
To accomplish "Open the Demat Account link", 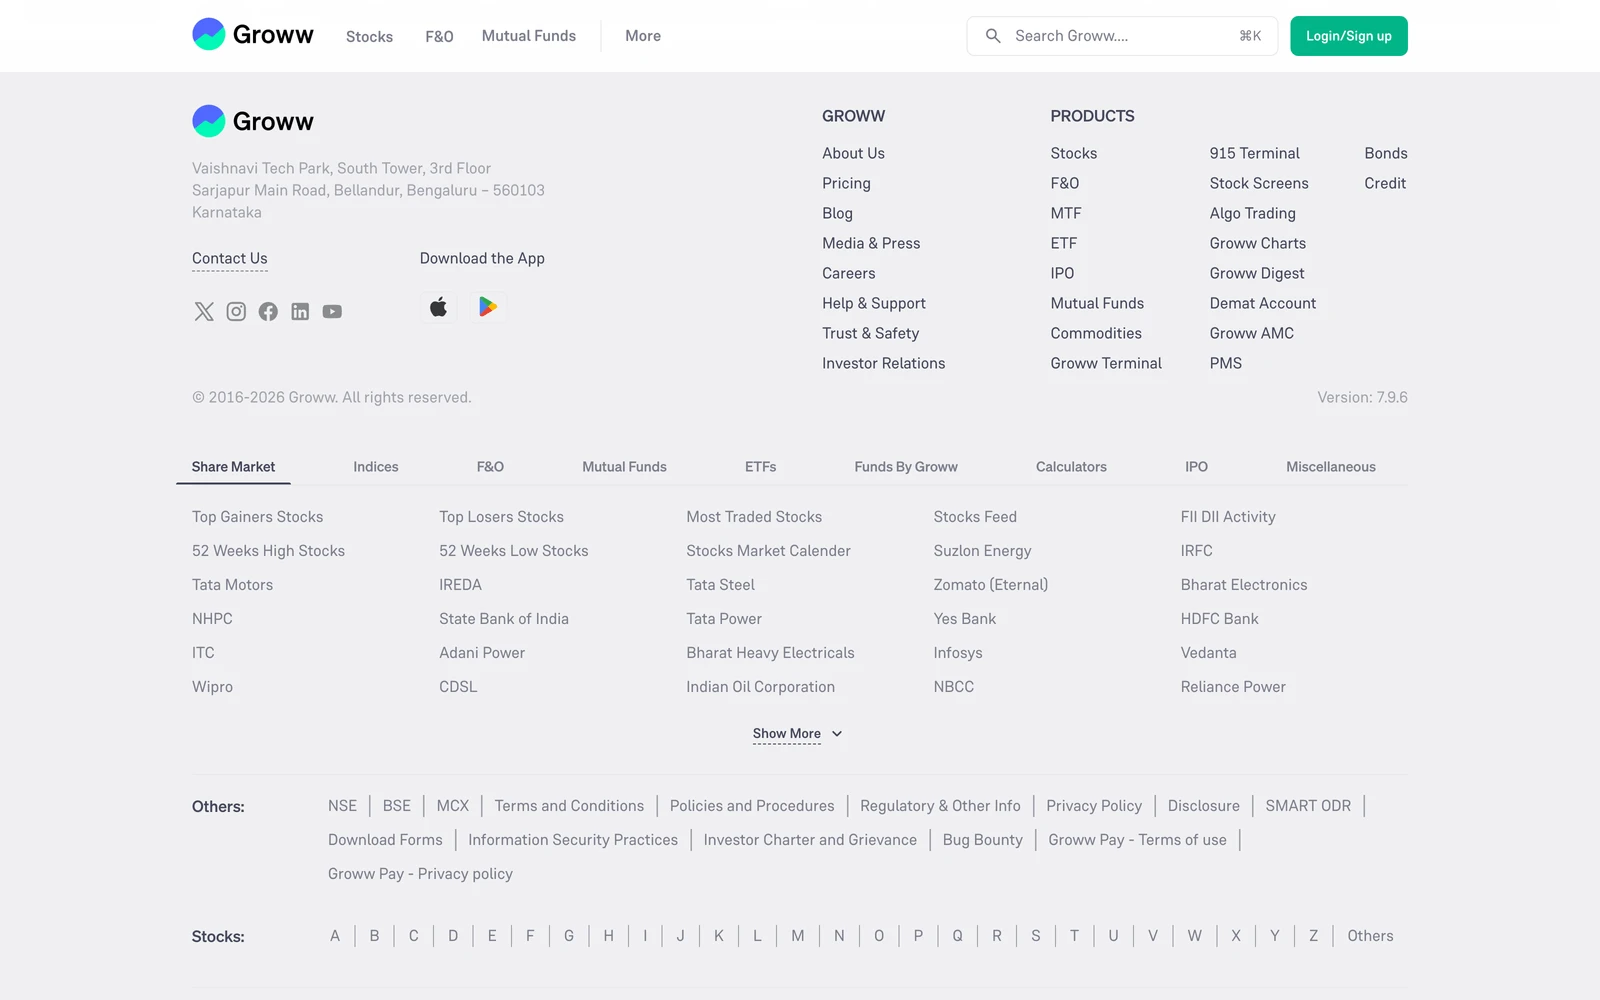I will click(1262, 303).
